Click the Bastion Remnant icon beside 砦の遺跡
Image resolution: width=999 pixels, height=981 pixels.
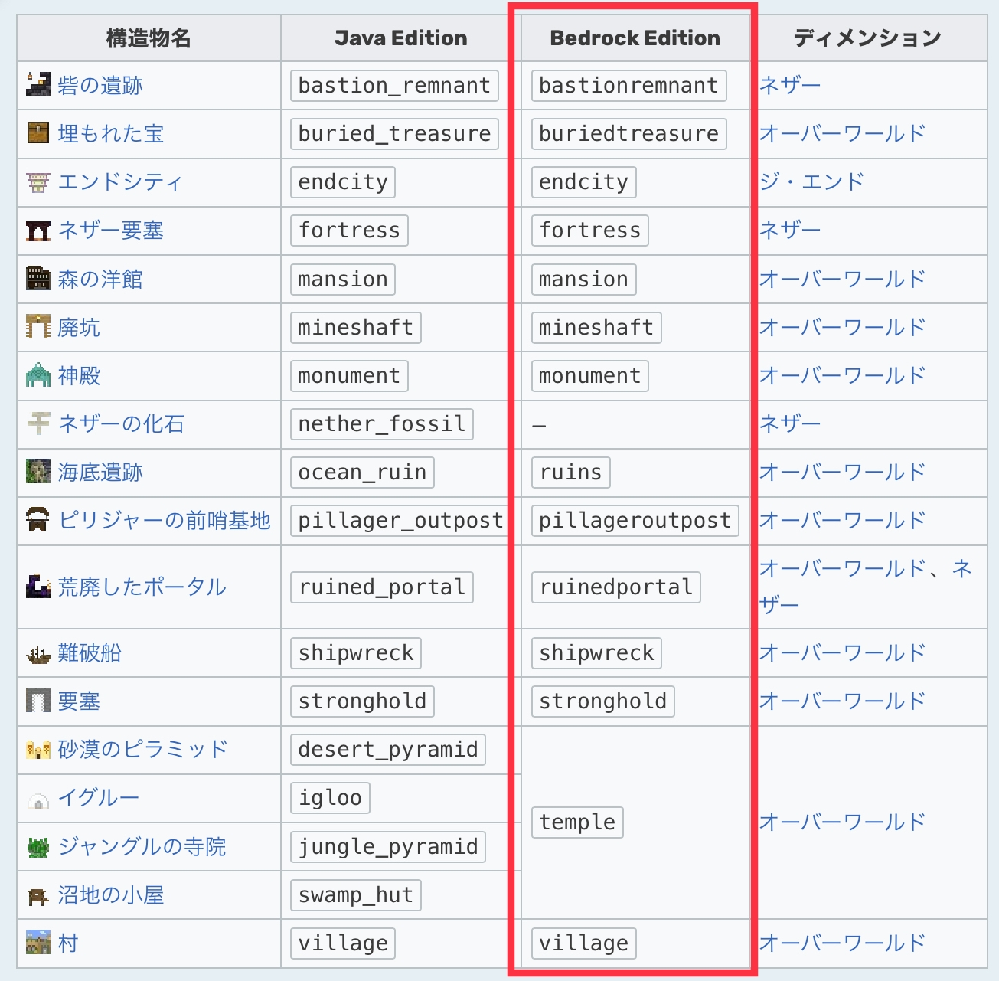click(38, 85)
